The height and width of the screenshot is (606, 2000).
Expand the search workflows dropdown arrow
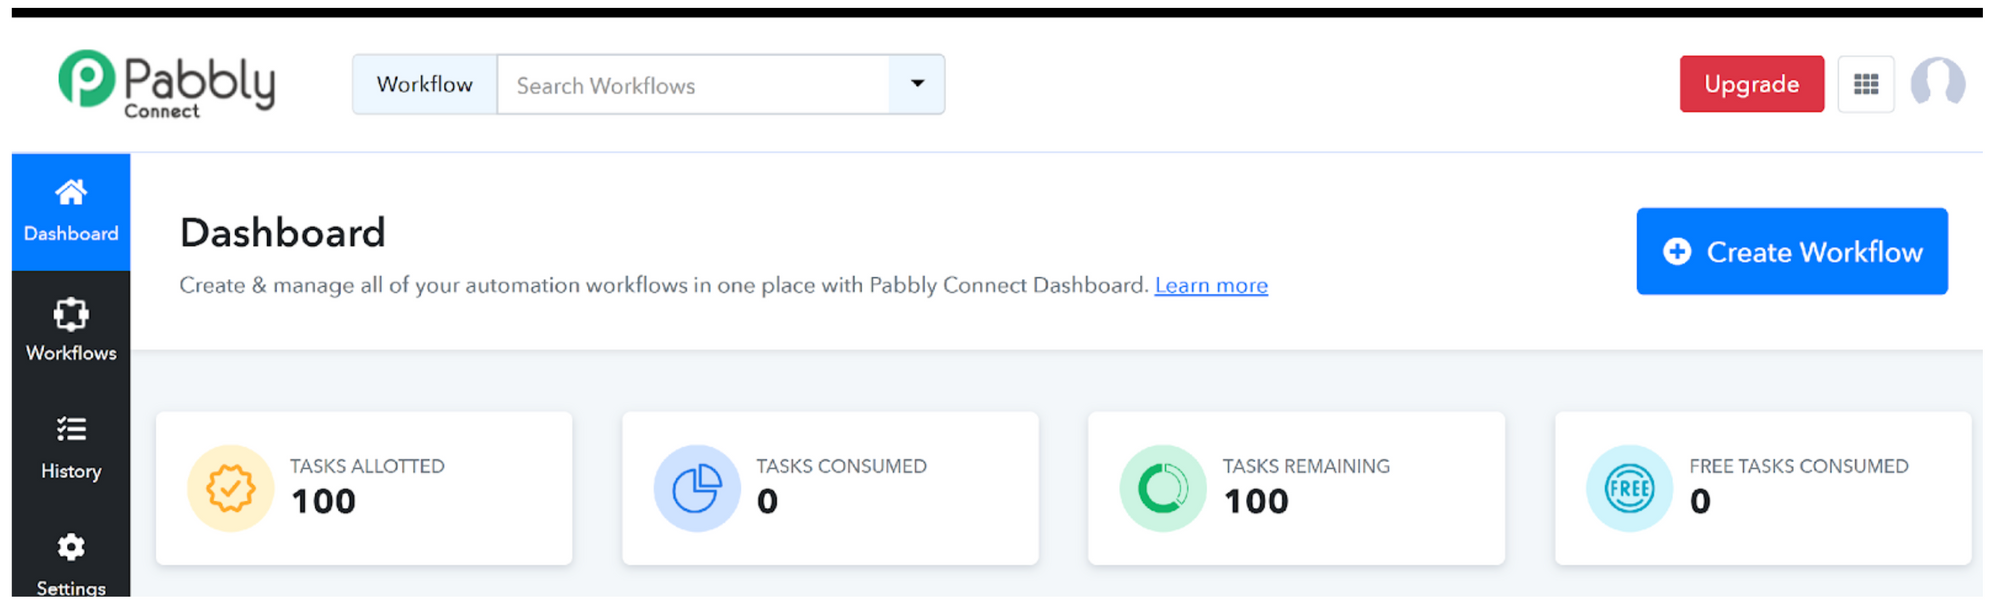(917, 84)
